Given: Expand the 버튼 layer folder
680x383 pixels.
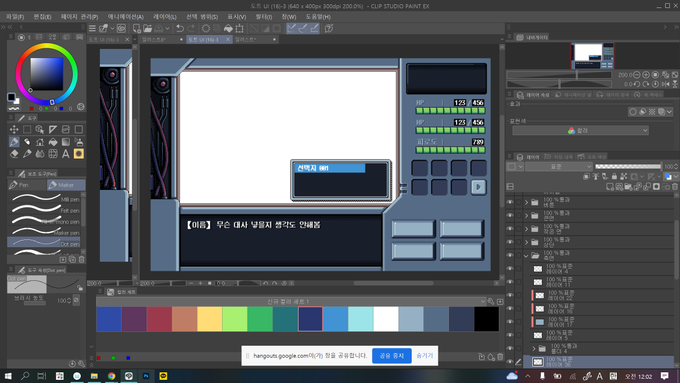Looking at the screenshot, I should (526, 202).
